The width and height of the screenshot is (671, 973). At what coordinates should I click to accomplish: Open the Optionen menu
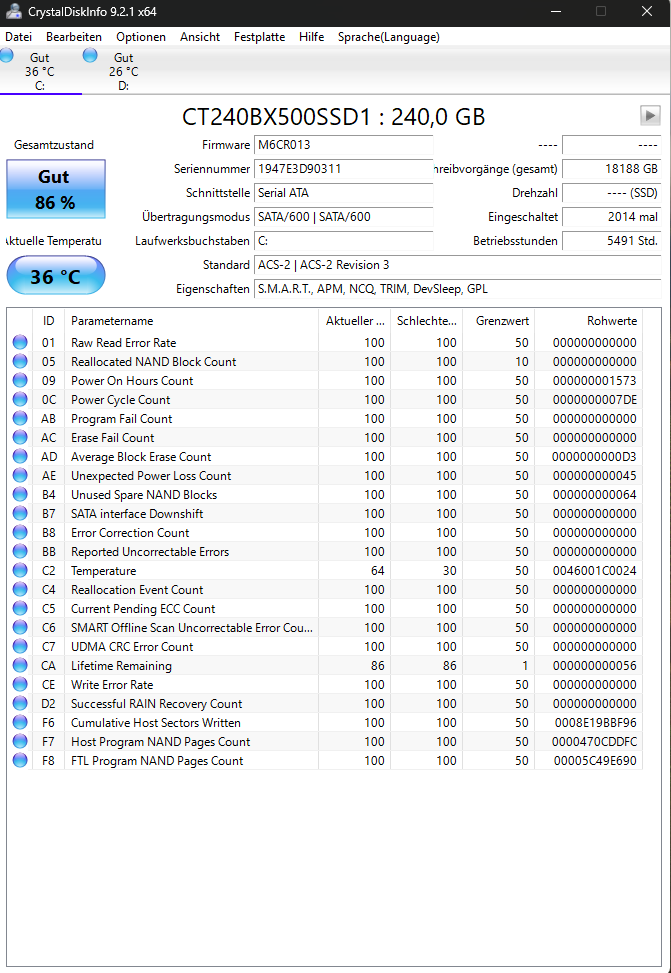(141, 37)
